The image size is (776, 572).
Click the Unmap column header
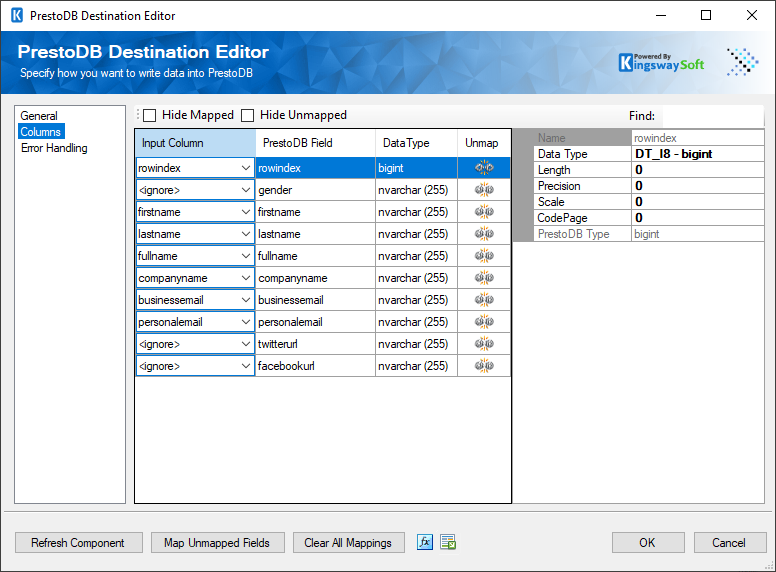(484, 143)
